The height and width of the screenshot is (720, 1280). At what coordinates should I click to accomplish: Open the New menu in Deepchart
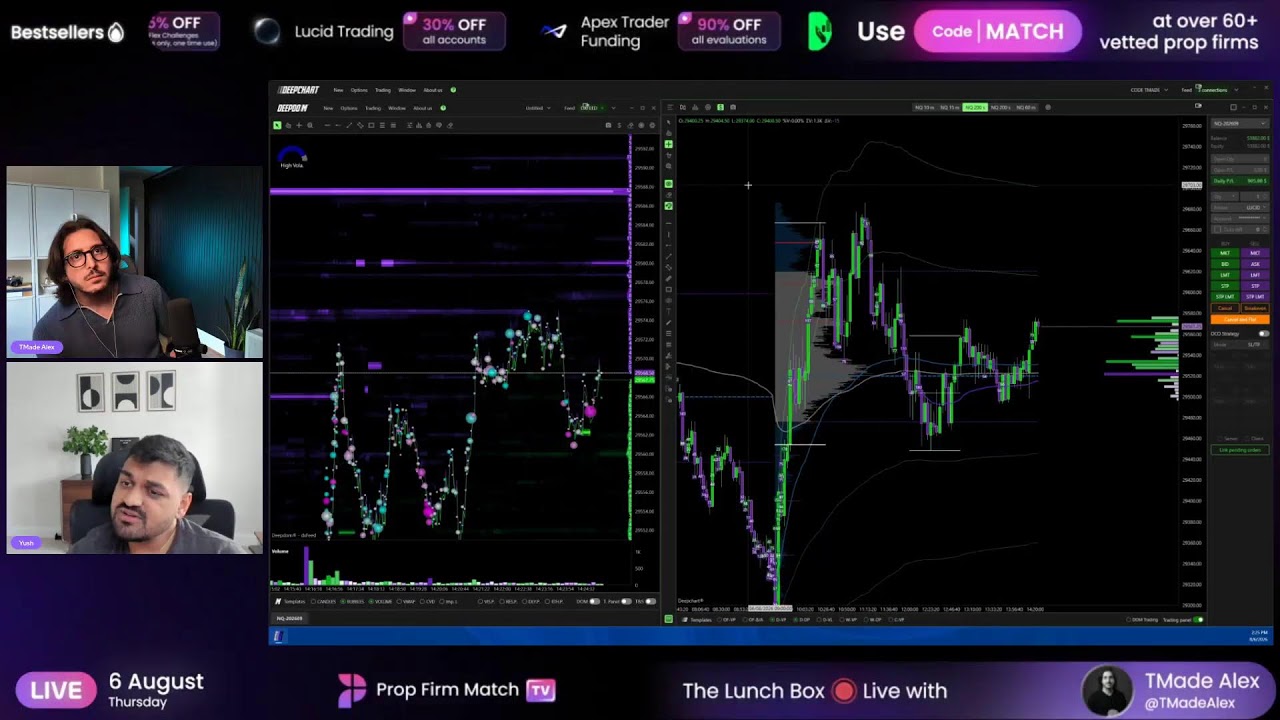pos(338,90)
